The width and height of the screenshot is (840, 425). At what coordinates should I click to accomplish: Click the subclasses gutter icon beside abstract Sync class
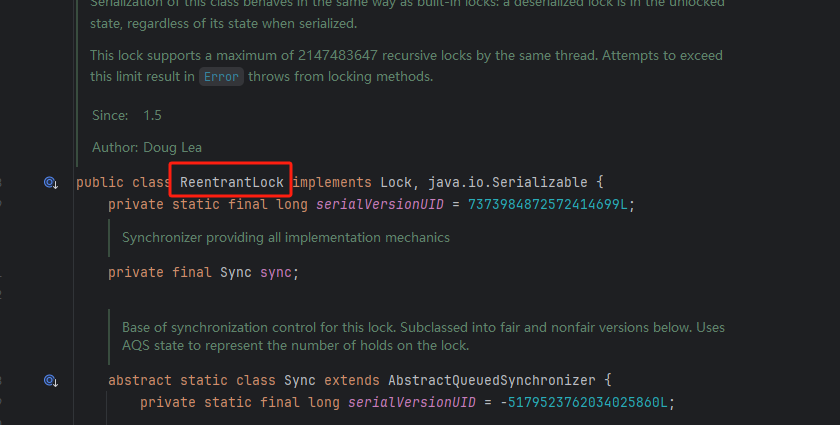pyautogui.click(x=51, y=381)
